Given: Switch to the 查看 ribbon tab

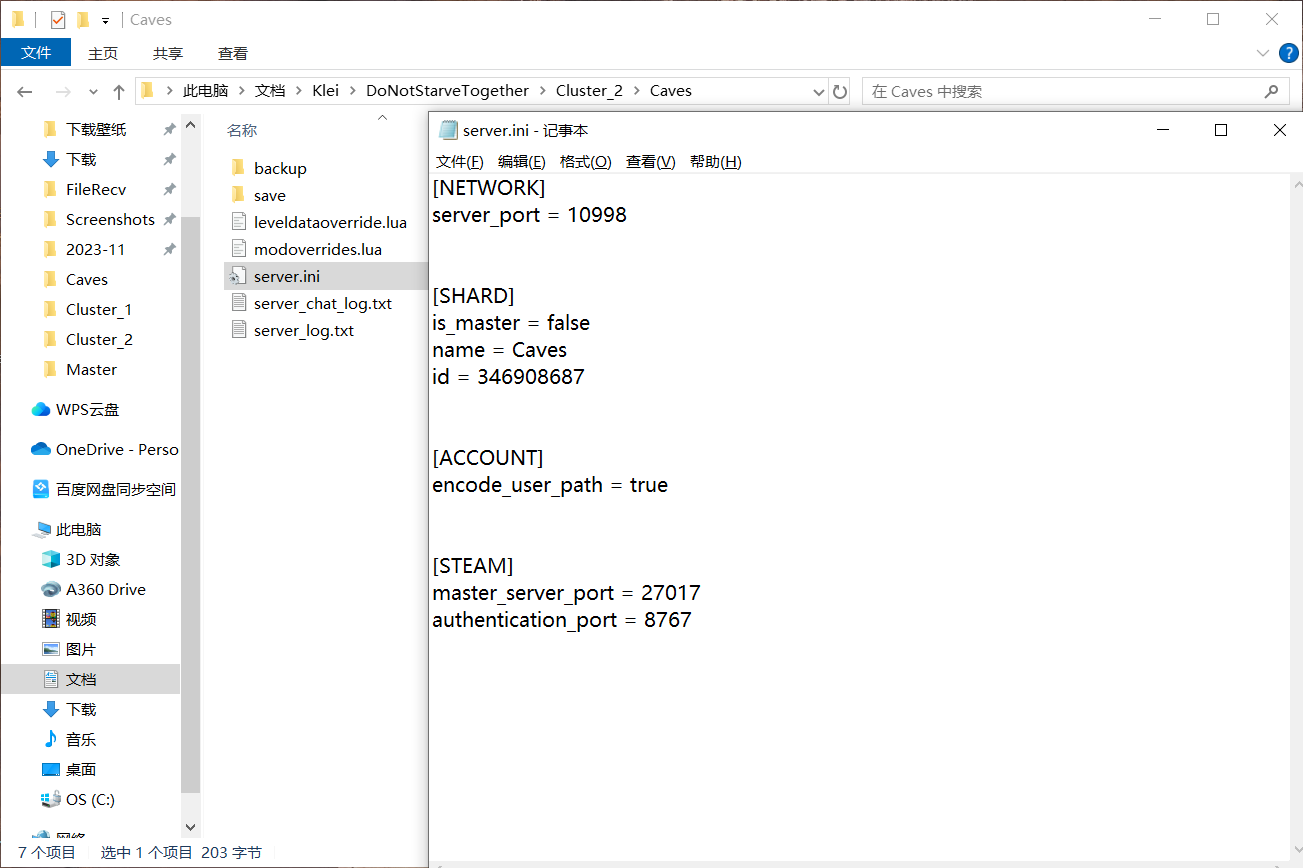Looking at the screenshot, I should [x=233, y=53].
